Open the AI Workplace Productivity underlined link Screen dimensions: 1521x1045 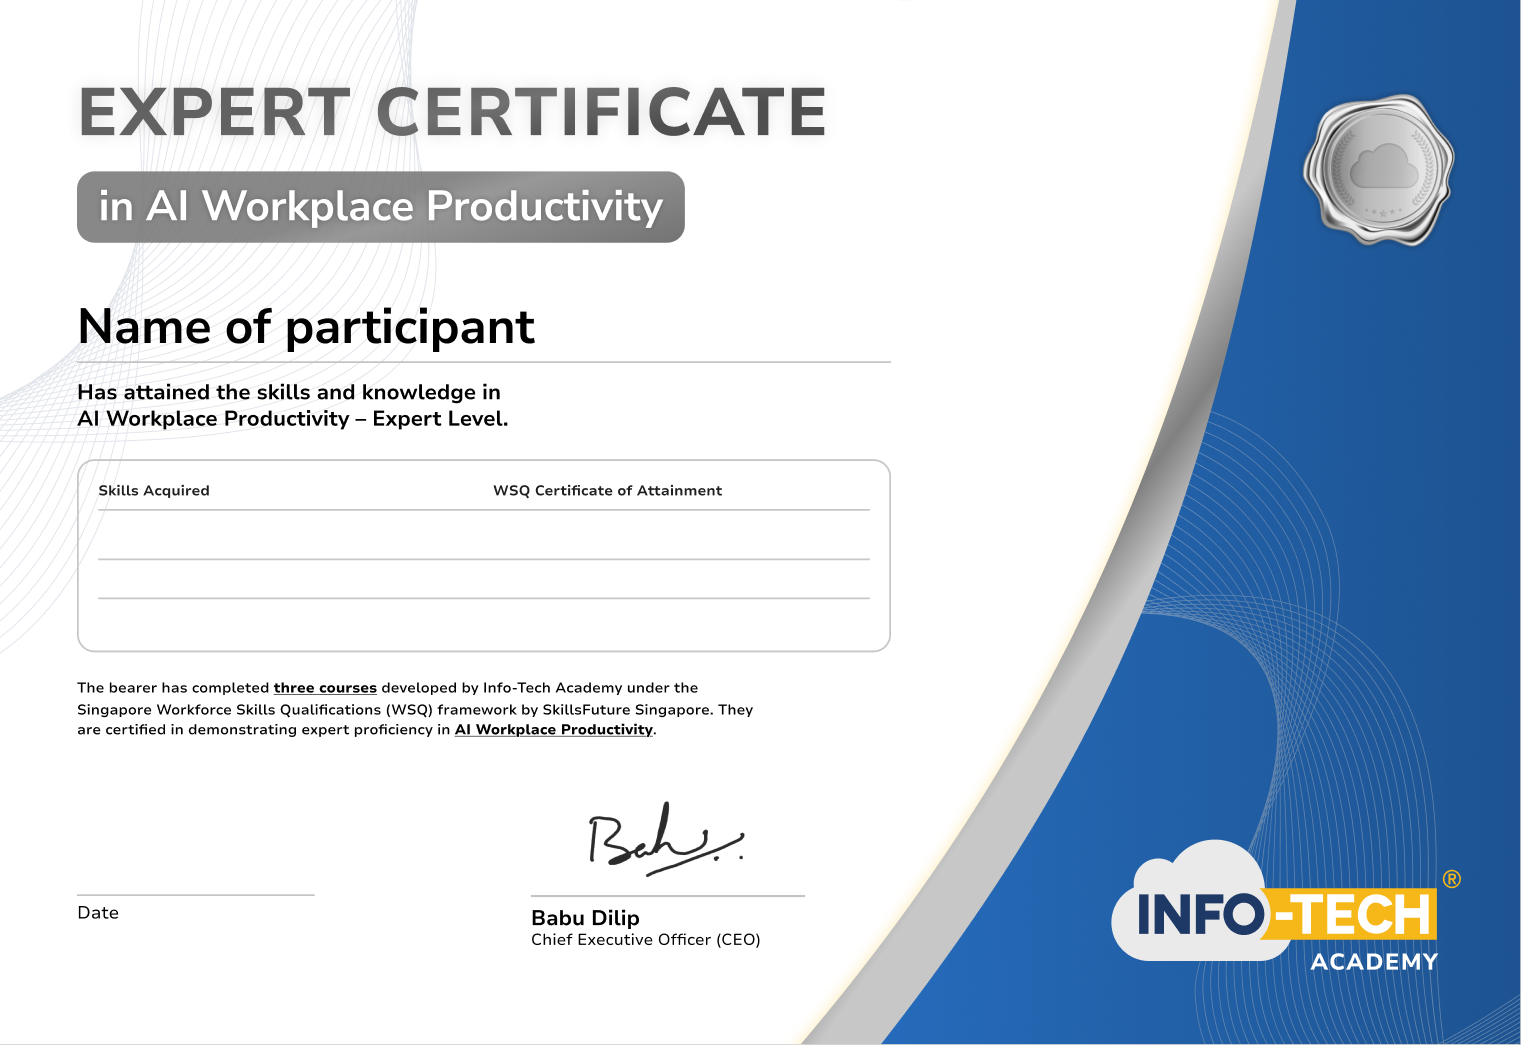click(552, 730)
